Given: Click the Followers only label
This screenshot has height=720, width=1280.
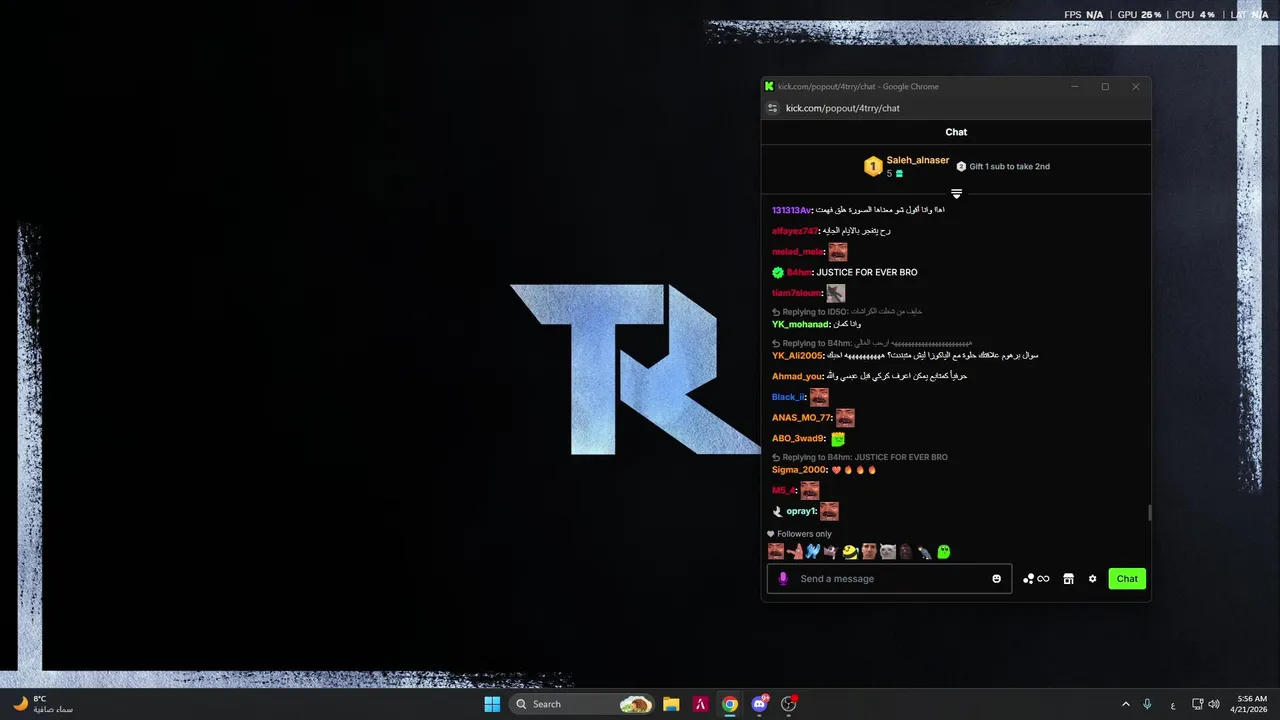Looking at the screenshot, I should coord(804,534).
